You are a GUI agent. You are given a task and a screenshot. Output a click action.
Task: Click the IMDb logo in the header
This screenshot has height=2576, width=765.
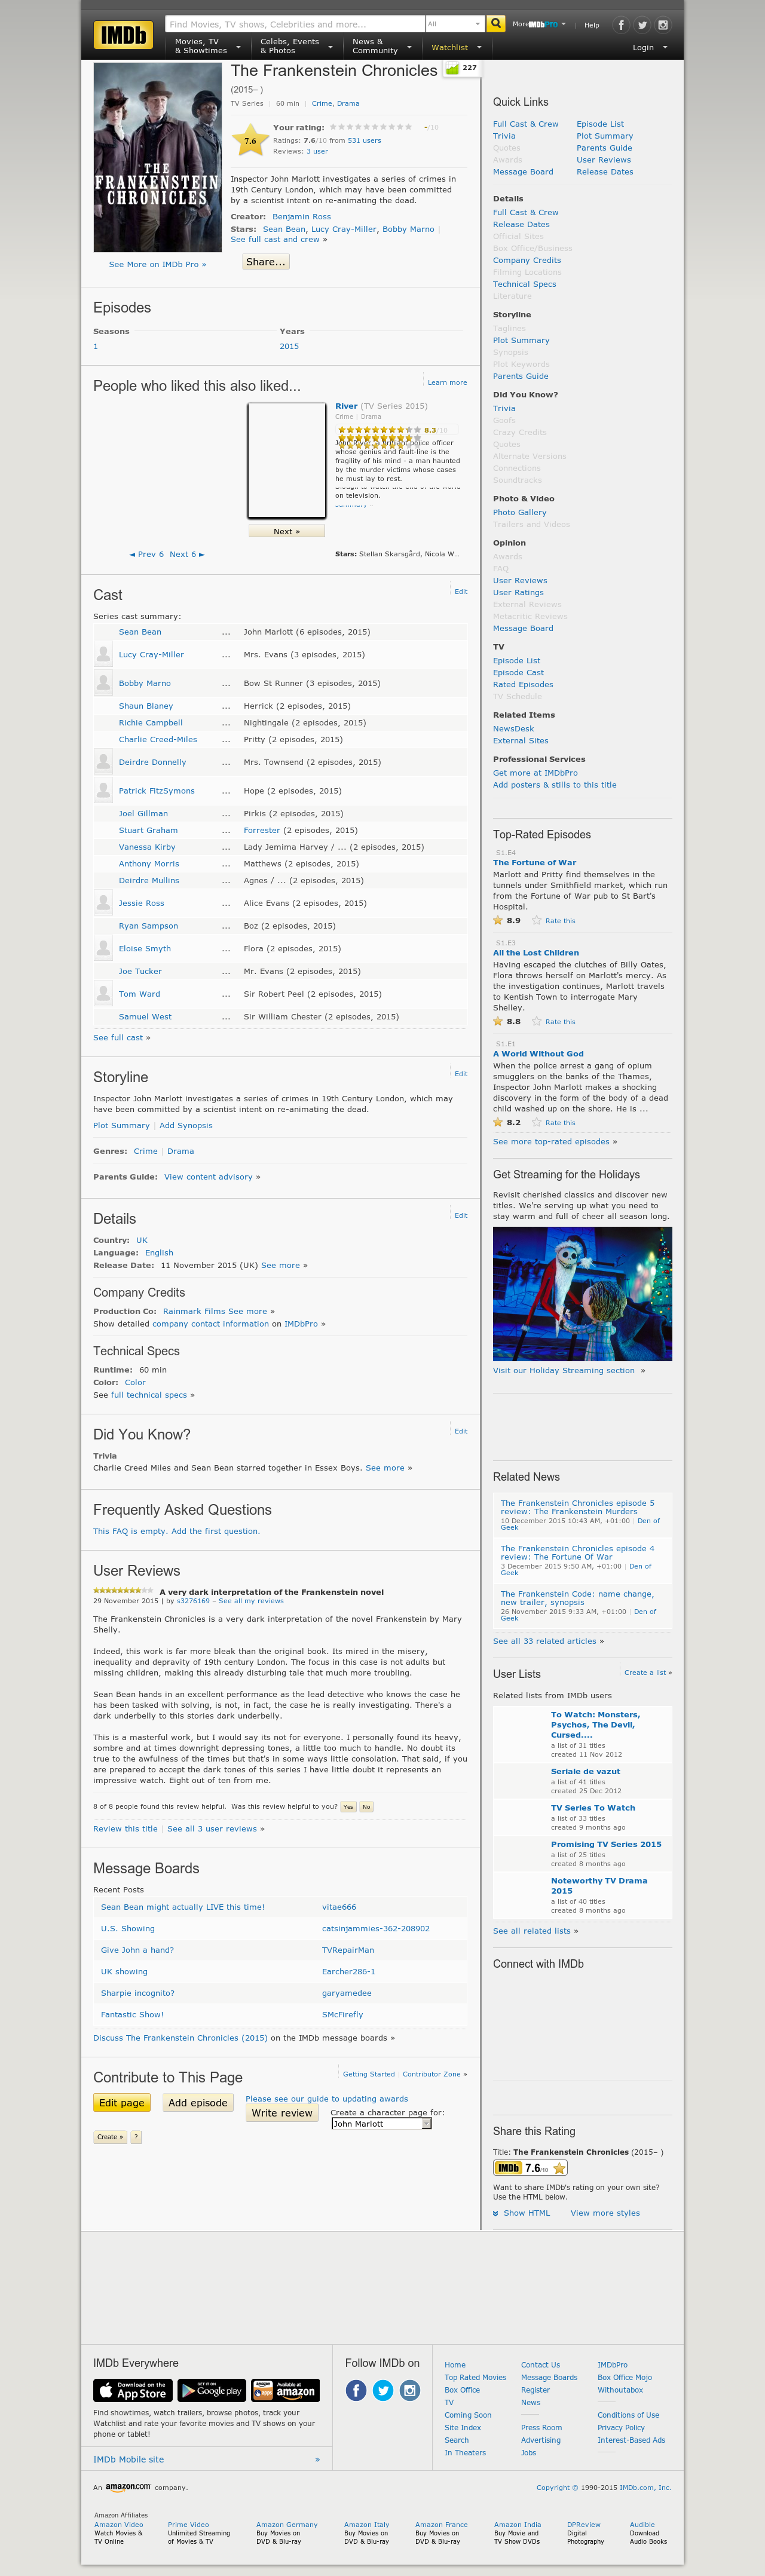pyautogui.click(x=123, y=35)
